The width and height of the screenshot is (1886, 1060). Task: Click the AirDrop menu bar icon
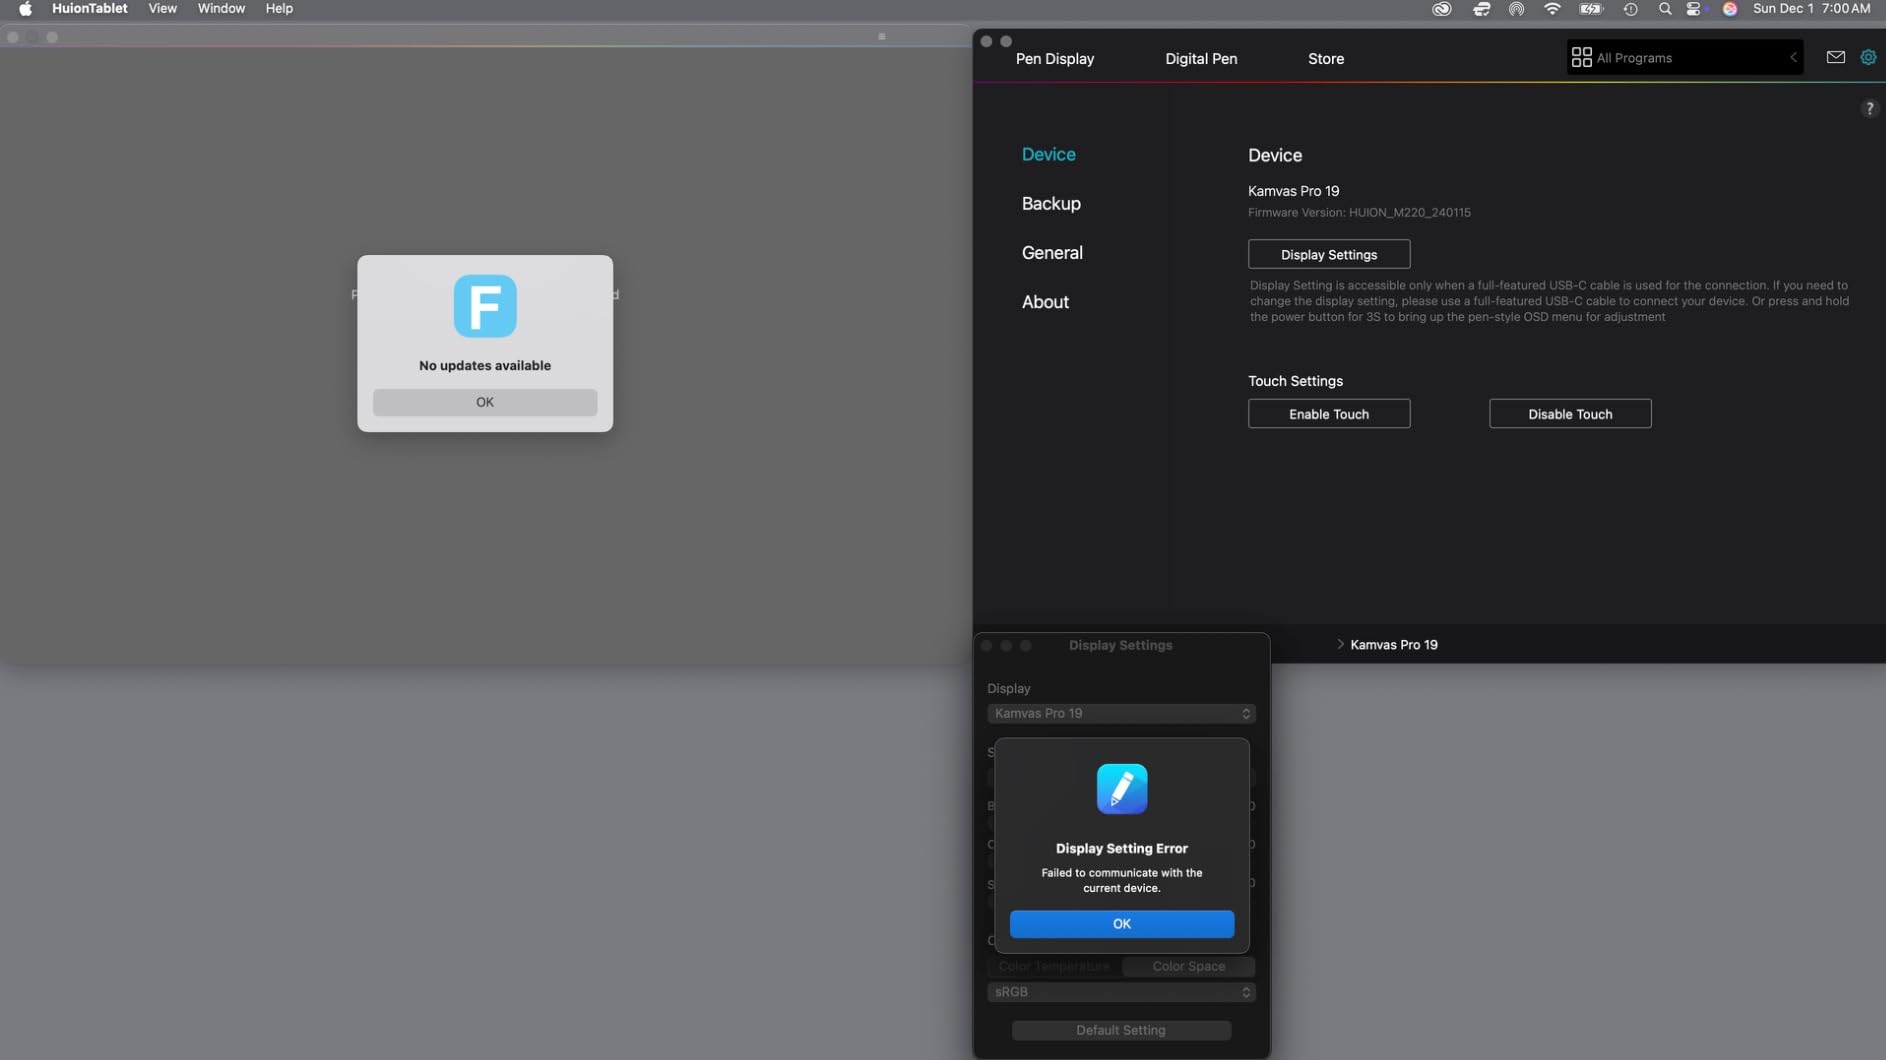(x=1516, y=9)
